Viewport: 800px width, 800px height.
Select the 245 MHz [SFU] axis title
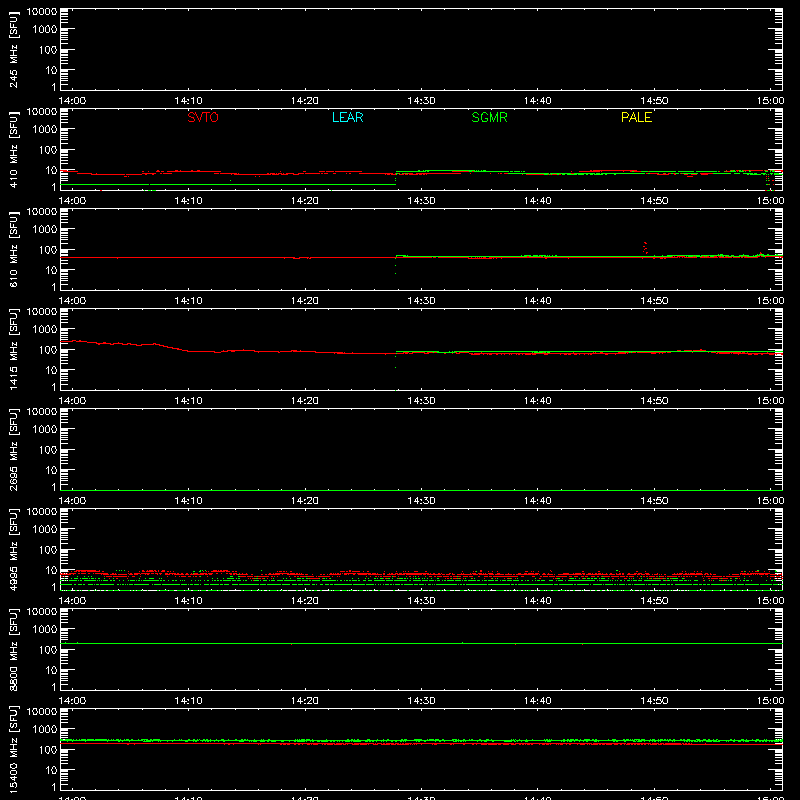point(14,49)
